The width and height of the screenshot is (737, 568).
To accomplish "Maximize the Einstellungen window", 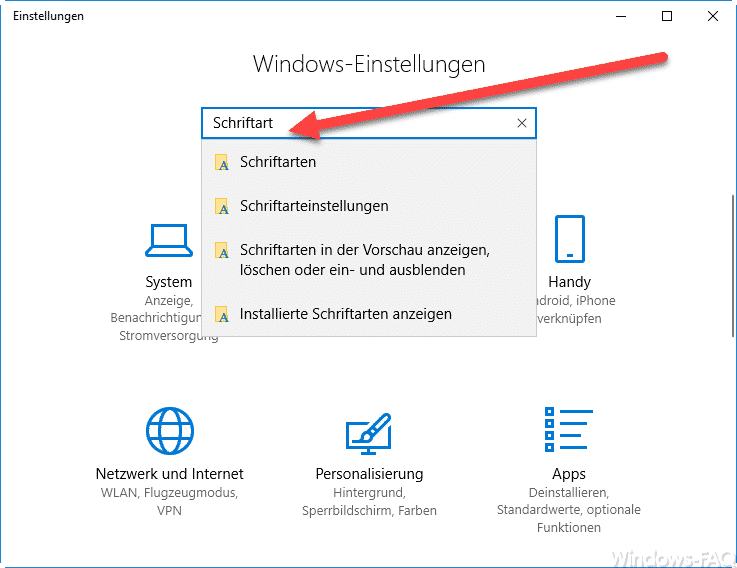I will coord(667,16).
